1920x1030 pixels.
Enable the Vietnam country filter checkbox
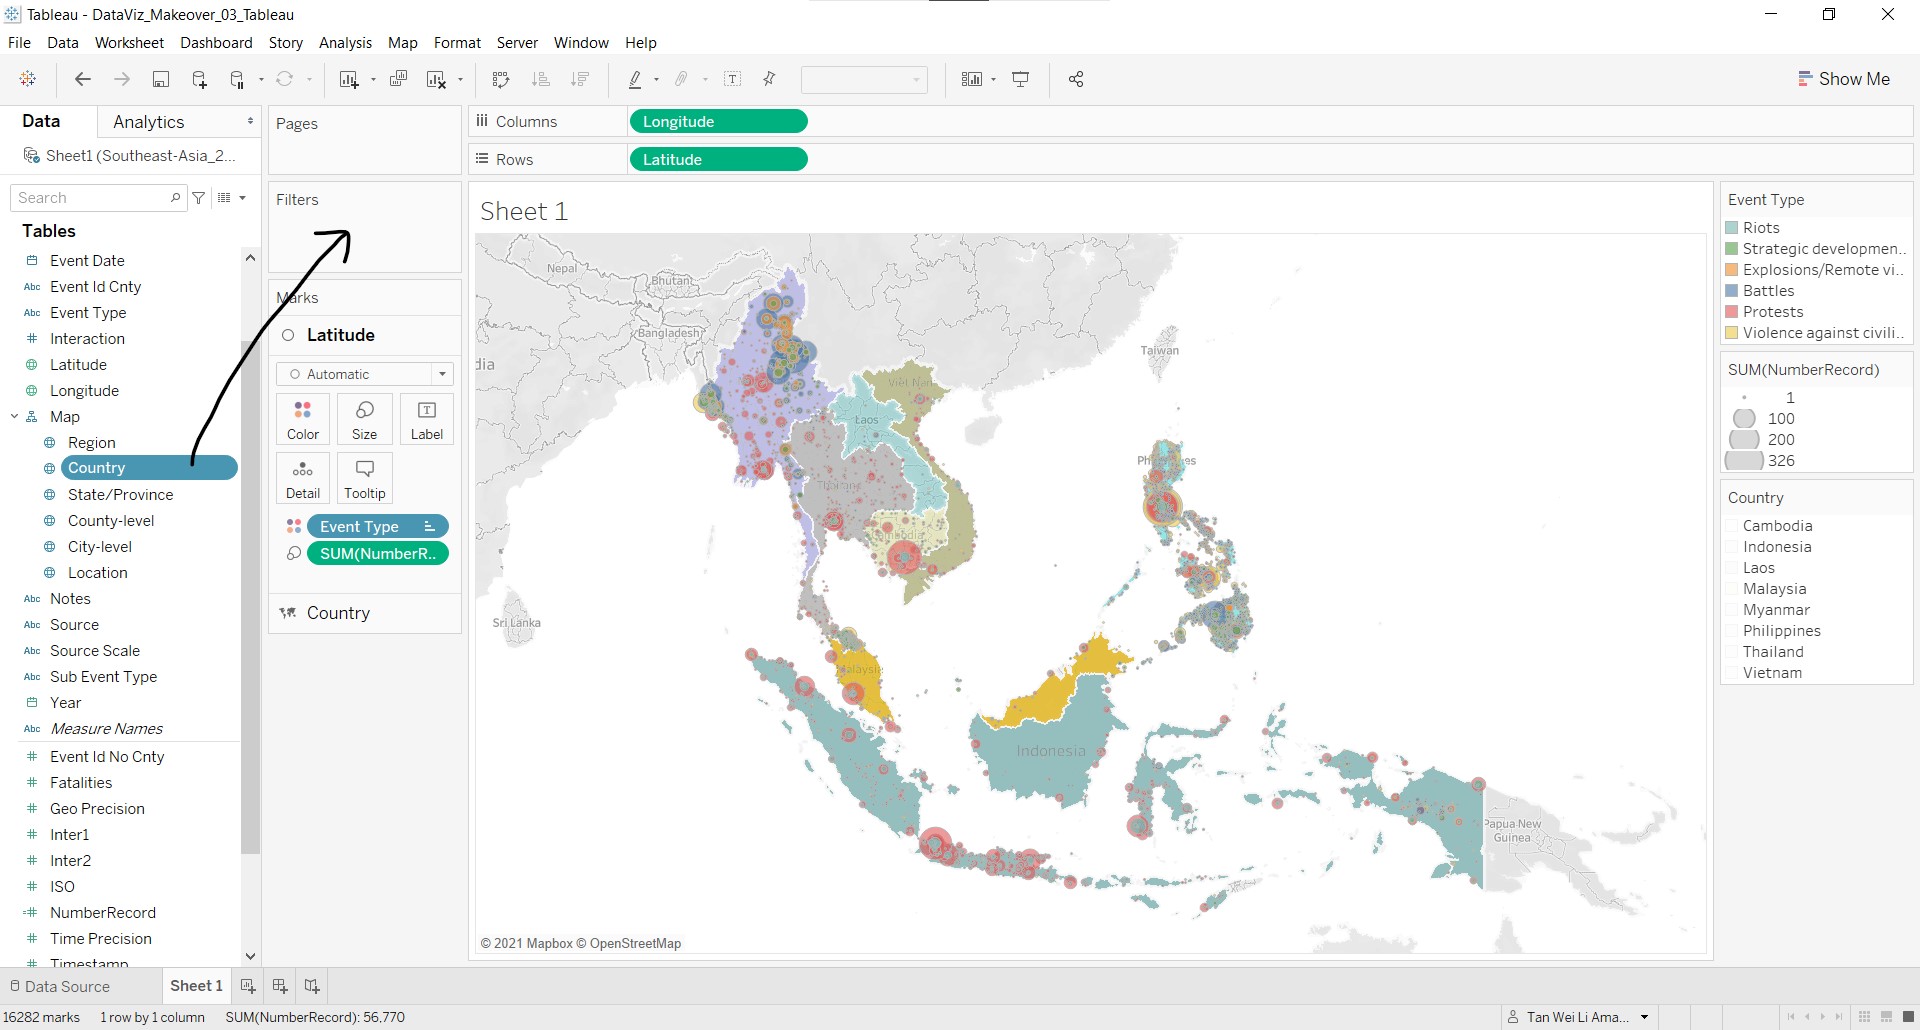[1733, 673]
